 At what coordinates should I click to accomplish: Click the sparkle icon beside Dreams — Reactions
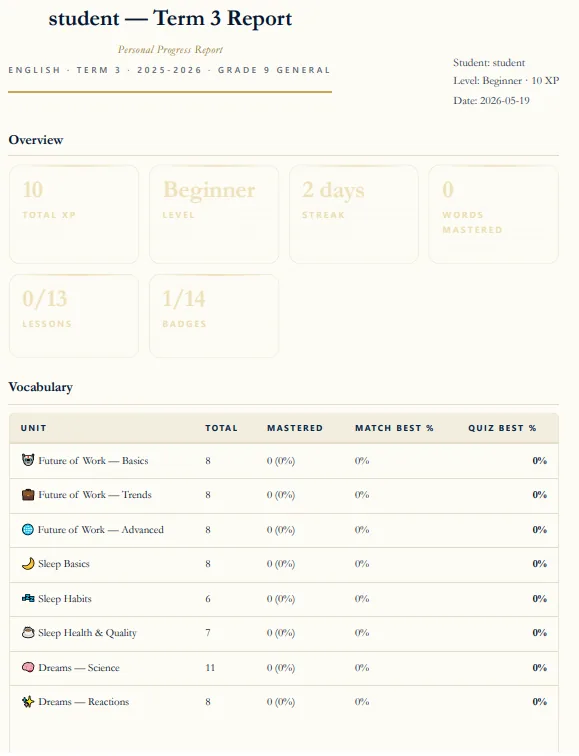point(28,702)
